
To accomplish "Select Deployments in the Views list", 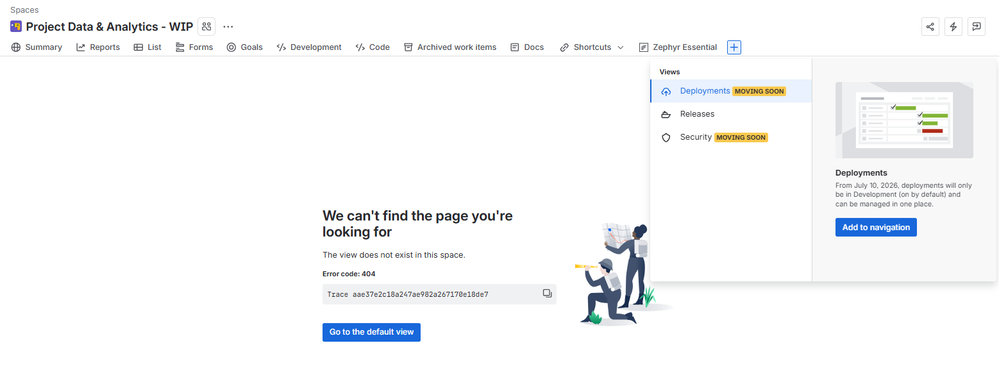I will click(731, 91).
